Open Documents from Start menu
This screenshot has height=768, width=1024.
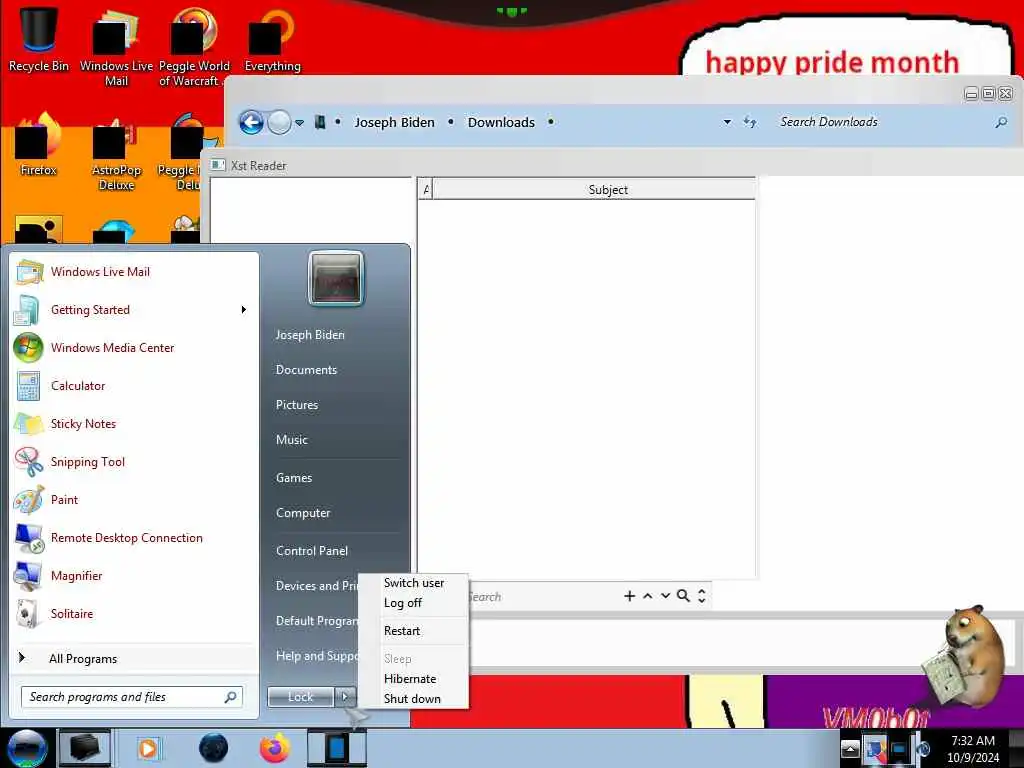tap(306, 370)
